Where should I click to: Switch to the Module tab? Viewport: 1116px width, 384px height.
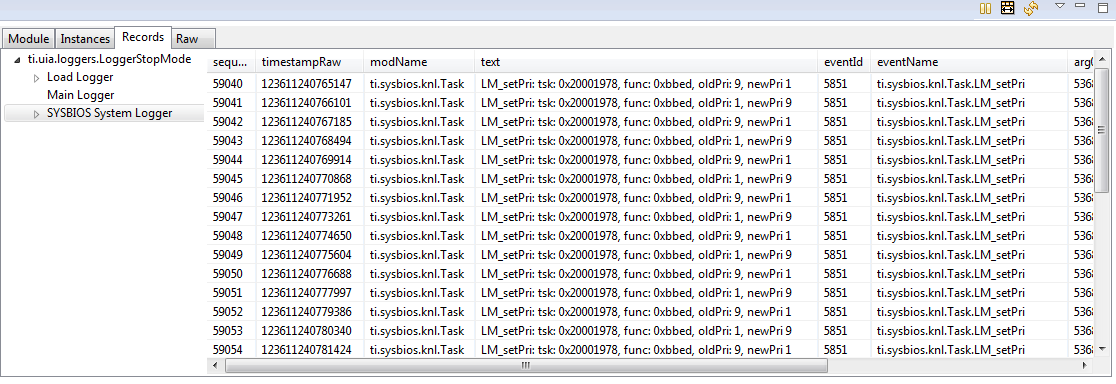(x=29, y=39)
